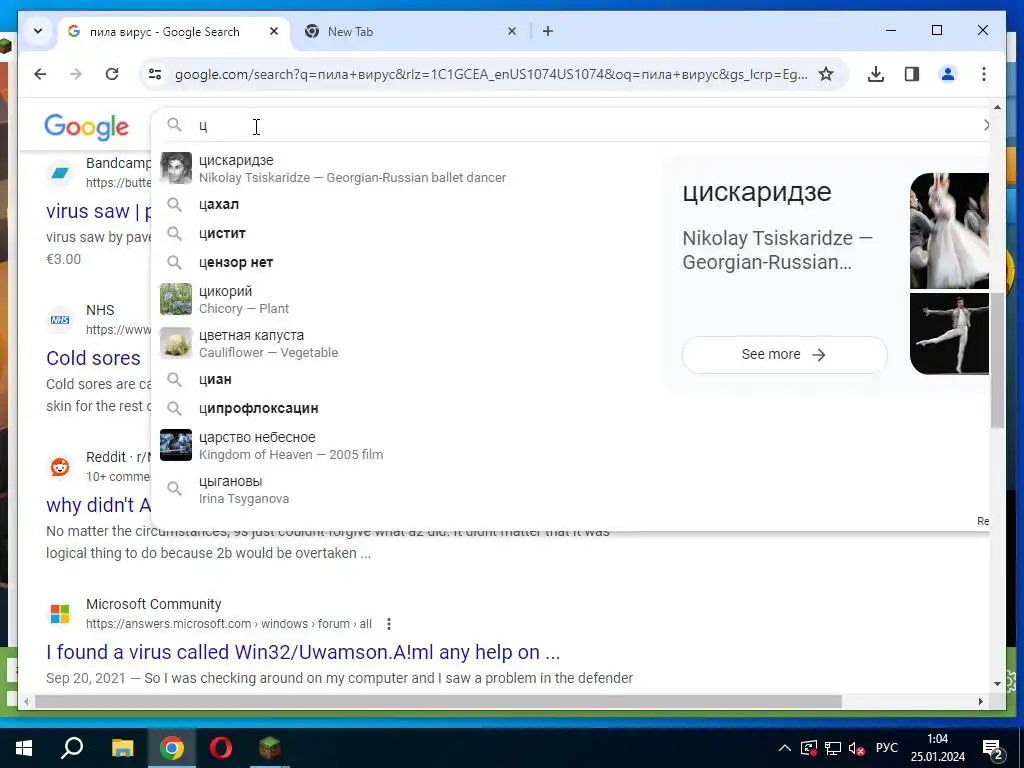Open the Chrome profile avatar

(948, 74)
